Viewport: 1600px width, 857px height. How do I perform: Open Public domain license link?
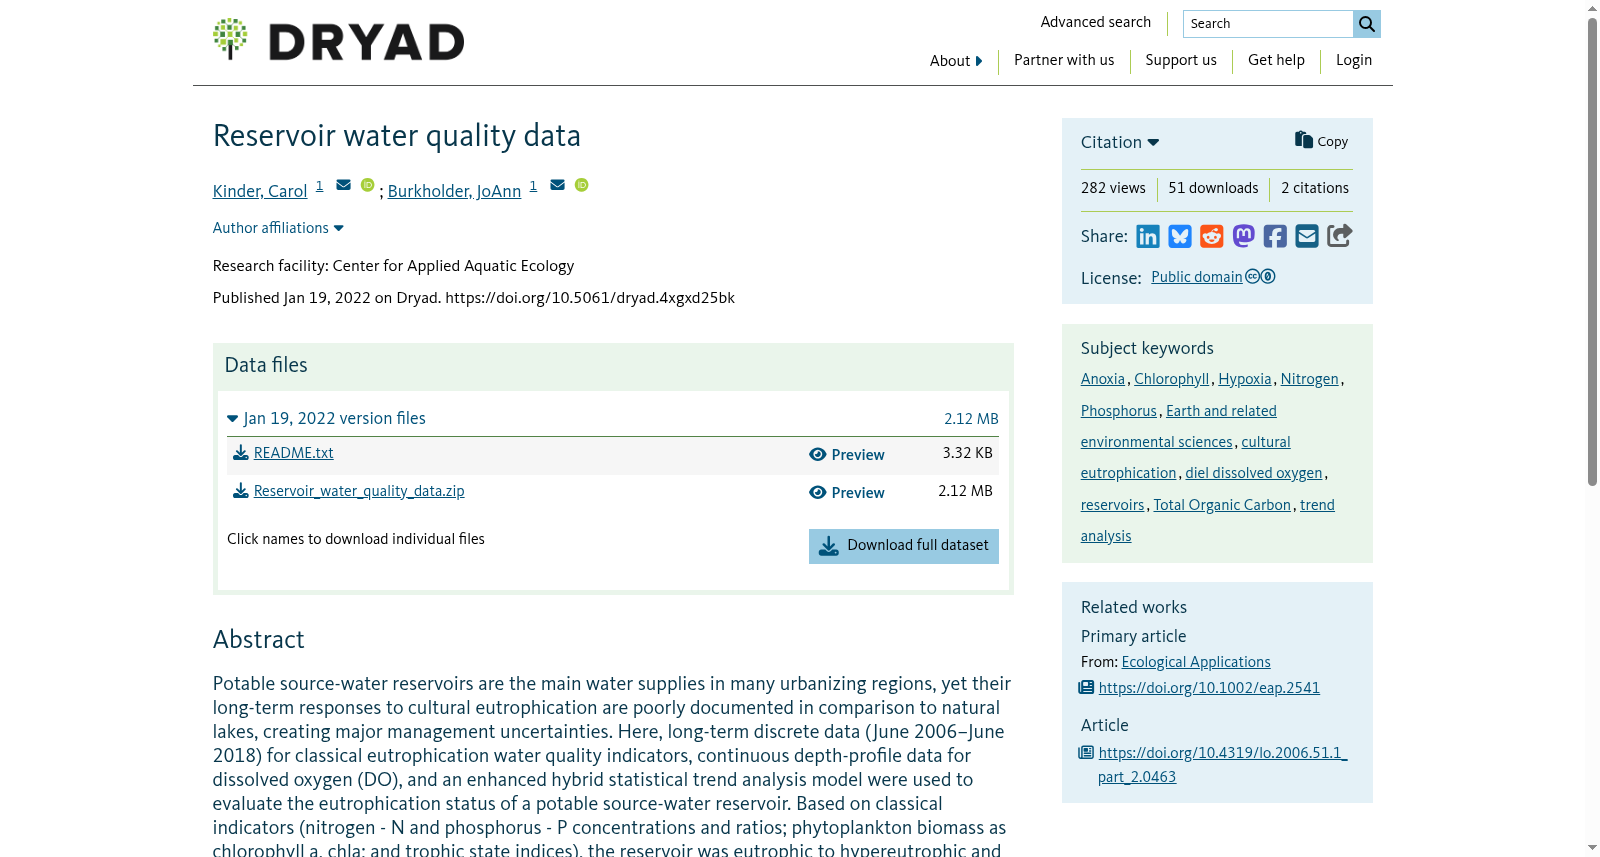(1197, 277)
